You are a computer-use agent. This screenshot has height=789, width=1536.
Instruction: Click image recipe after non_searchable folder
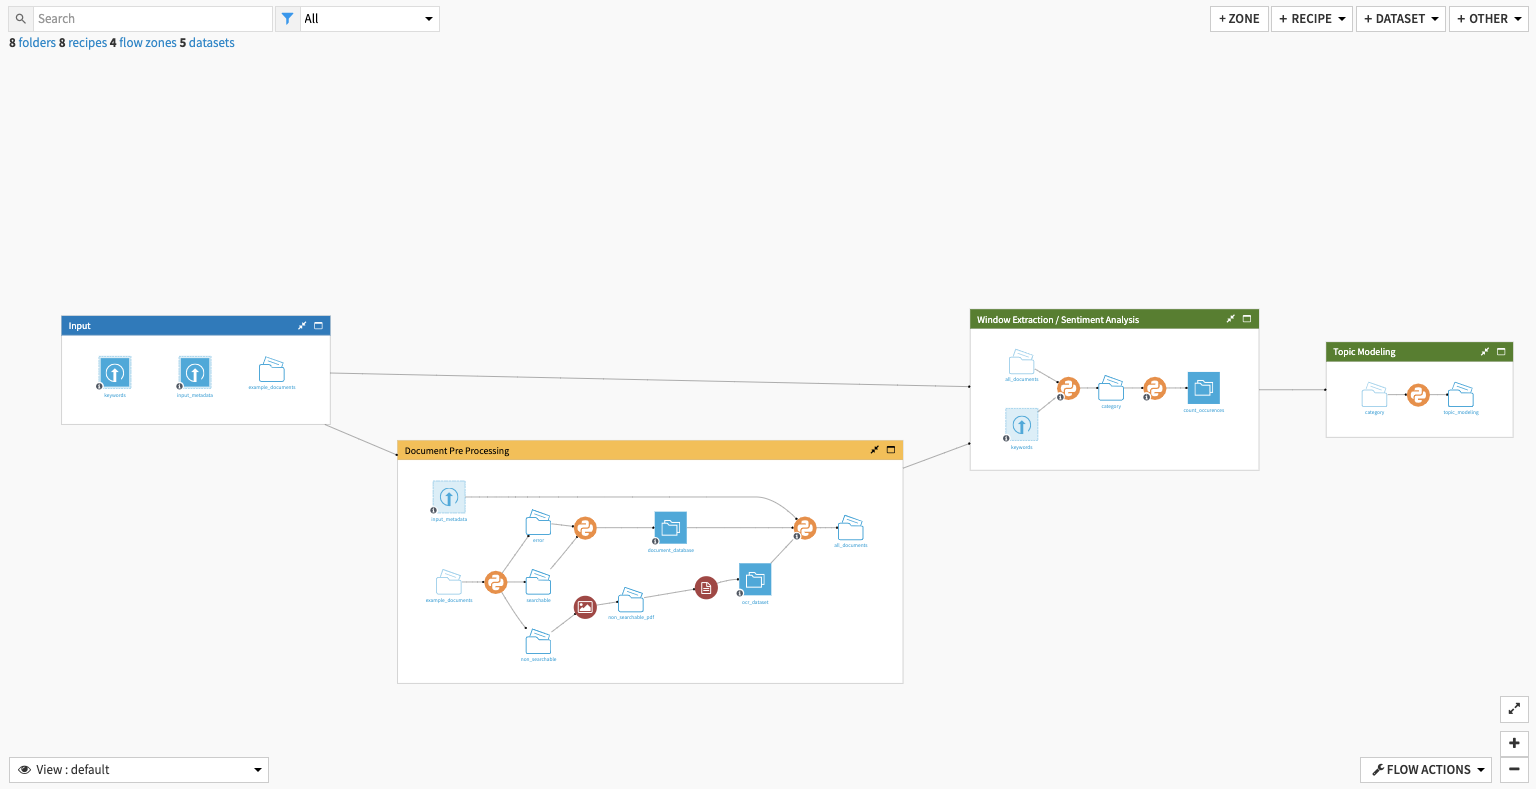(585, 606)
